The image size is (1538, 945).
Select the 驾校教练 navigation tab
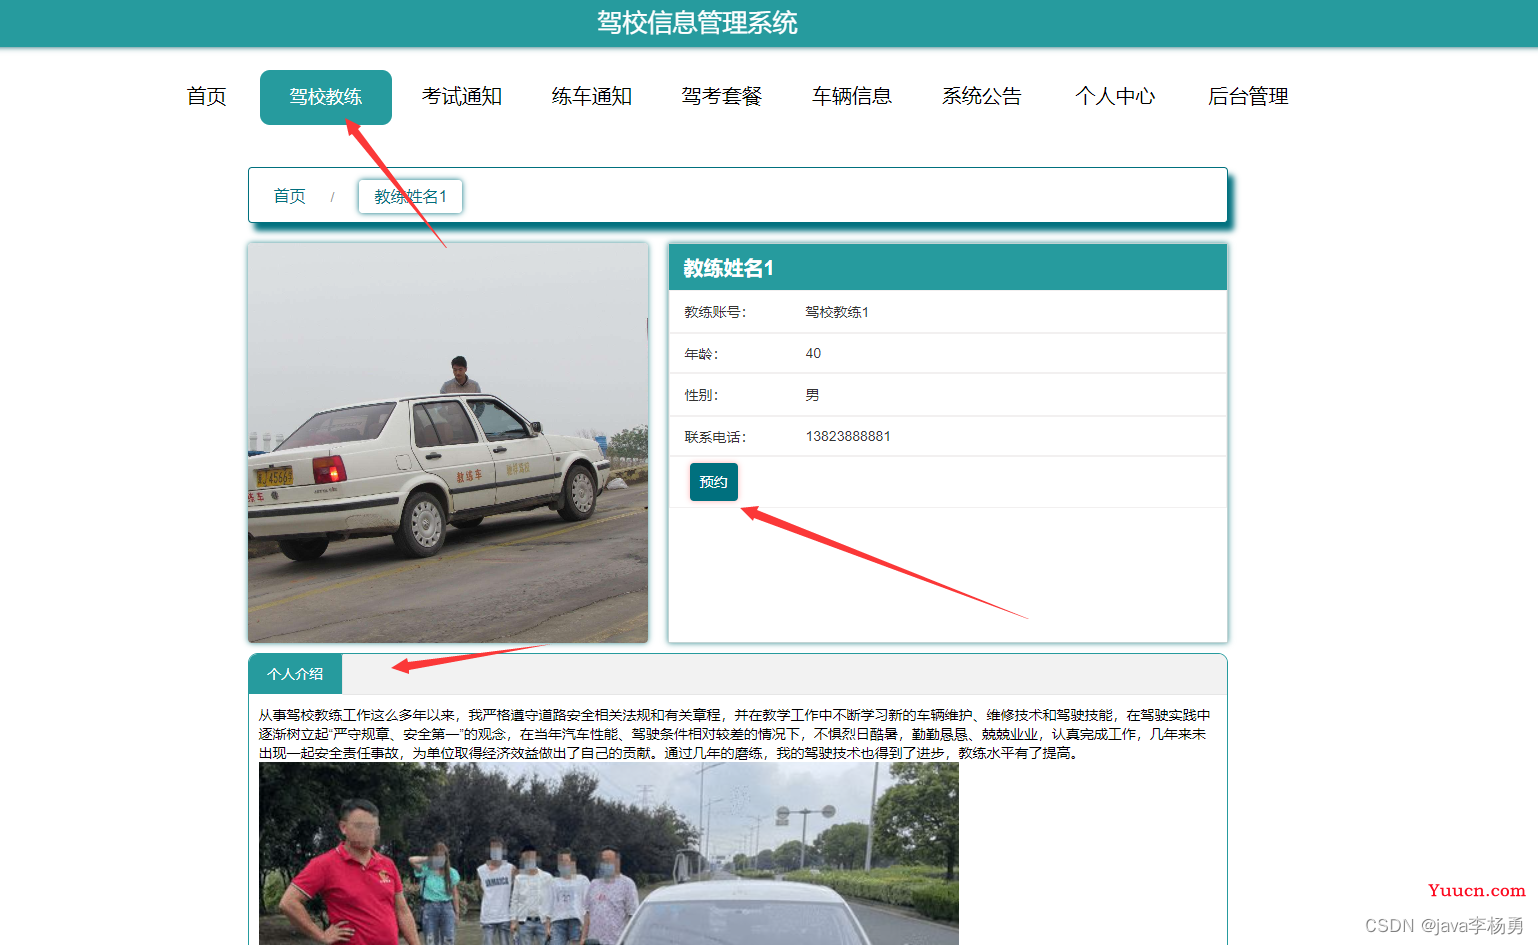tap(326, 97)
